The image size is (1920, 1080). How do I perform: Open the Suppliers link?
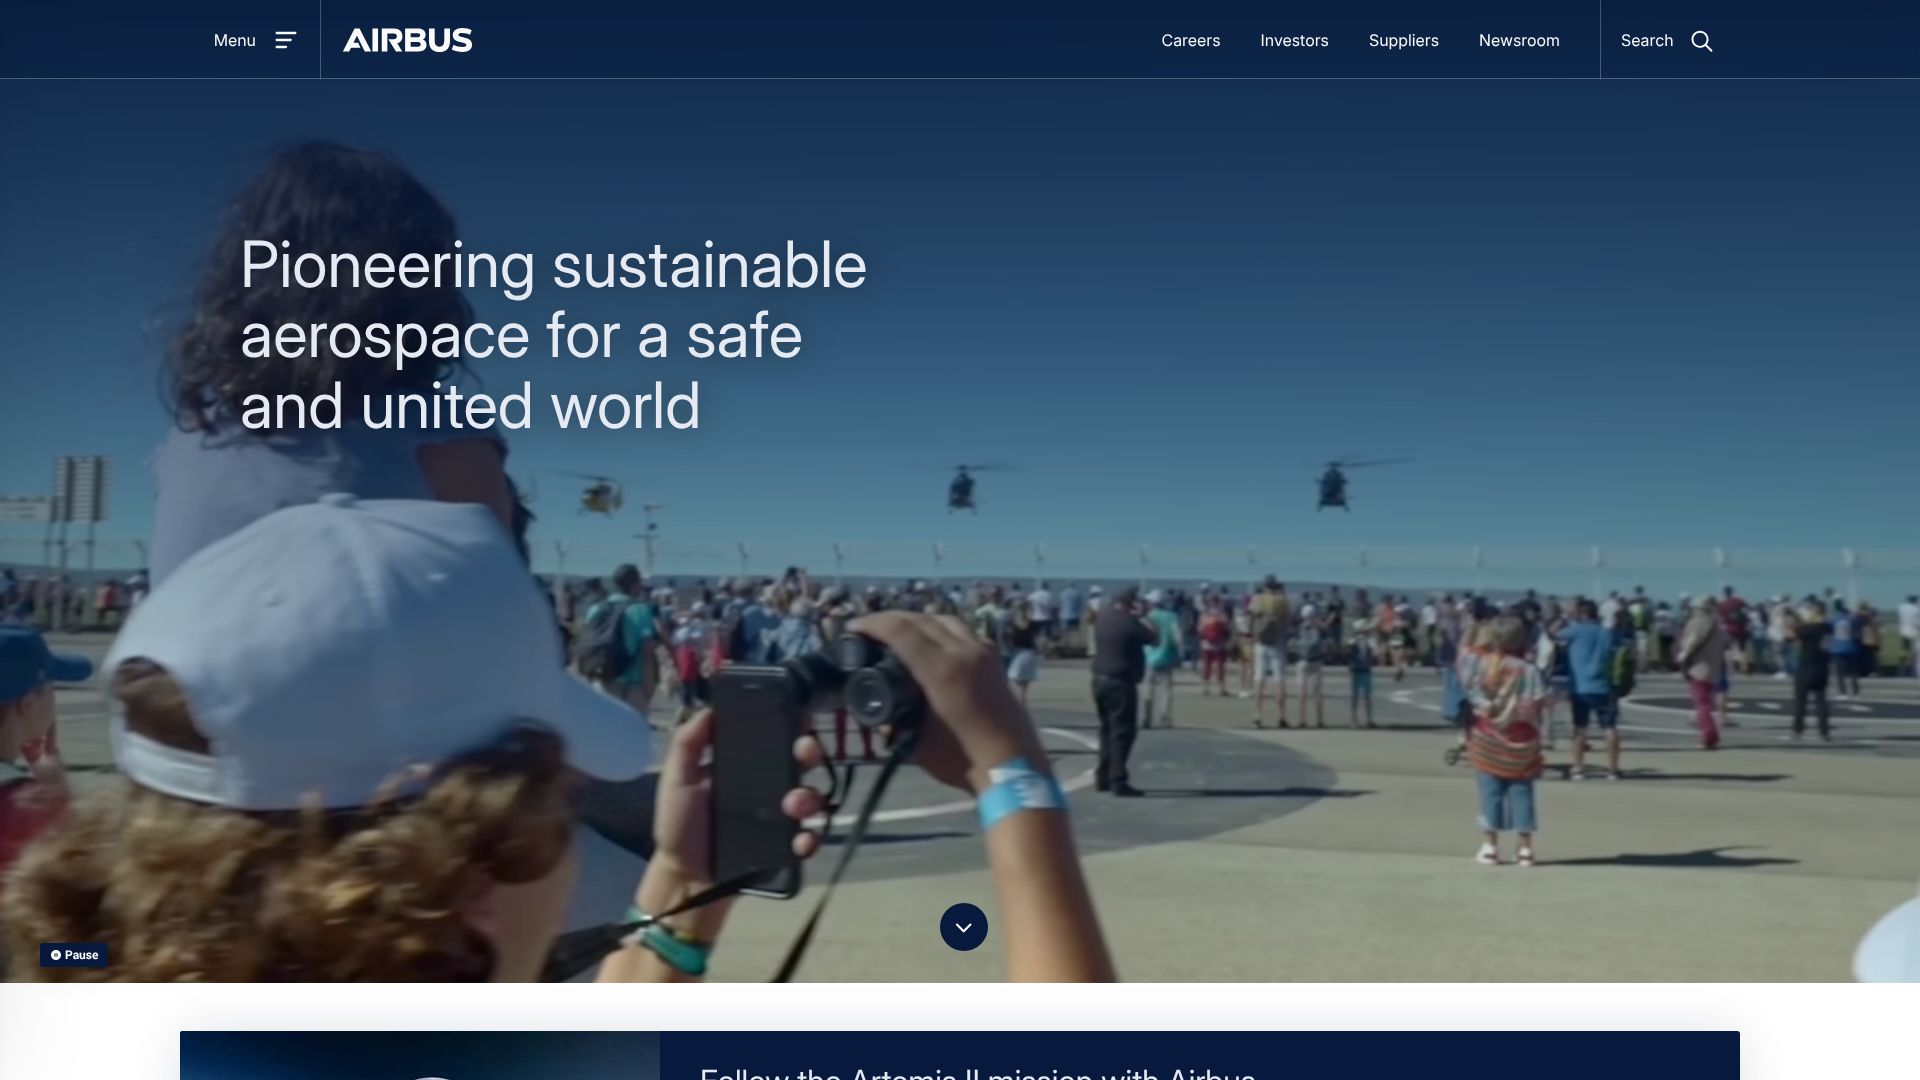(1403, 40)
